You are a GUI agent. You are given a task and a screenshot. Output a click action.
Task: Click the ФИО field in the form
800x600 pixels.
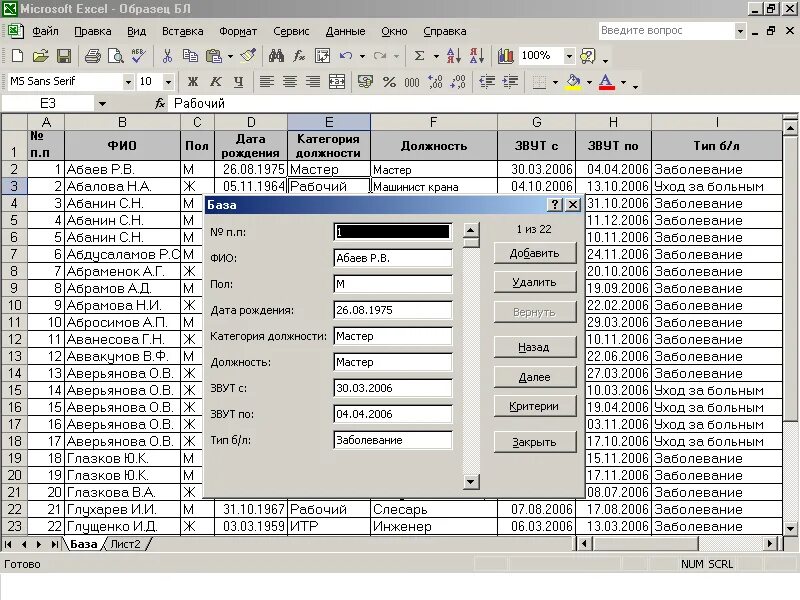pyautogui.click(x=393, y=258)
